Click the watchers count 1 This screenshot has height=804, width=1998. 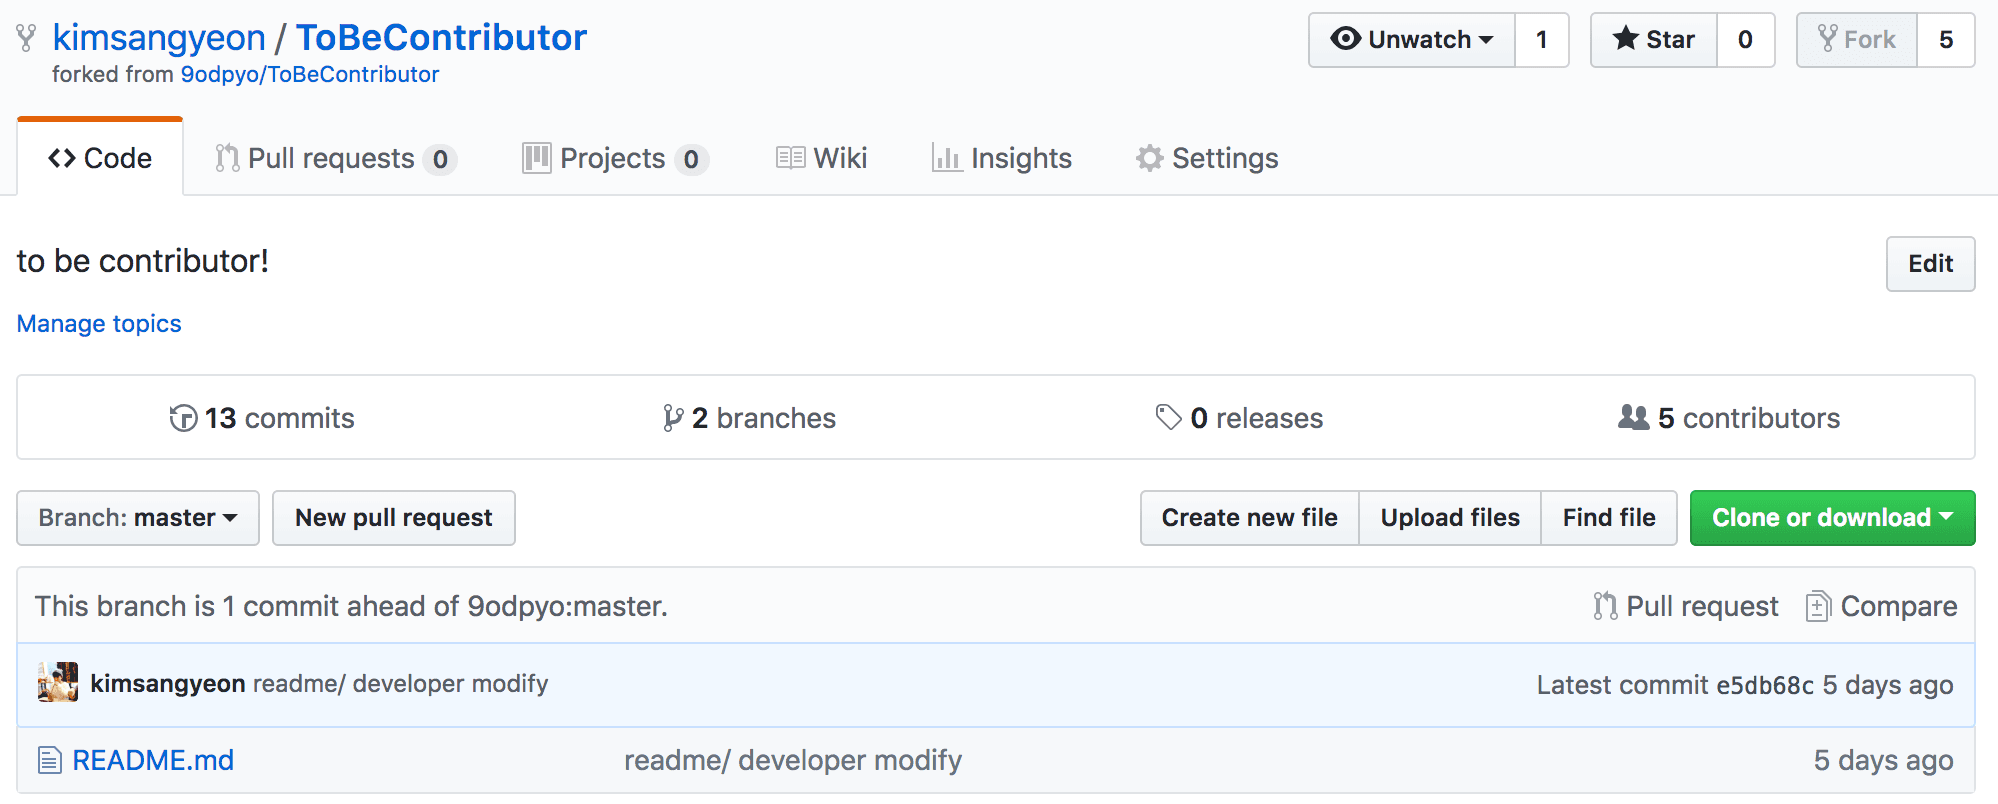pyautogui.click(x=1542, y=40)
